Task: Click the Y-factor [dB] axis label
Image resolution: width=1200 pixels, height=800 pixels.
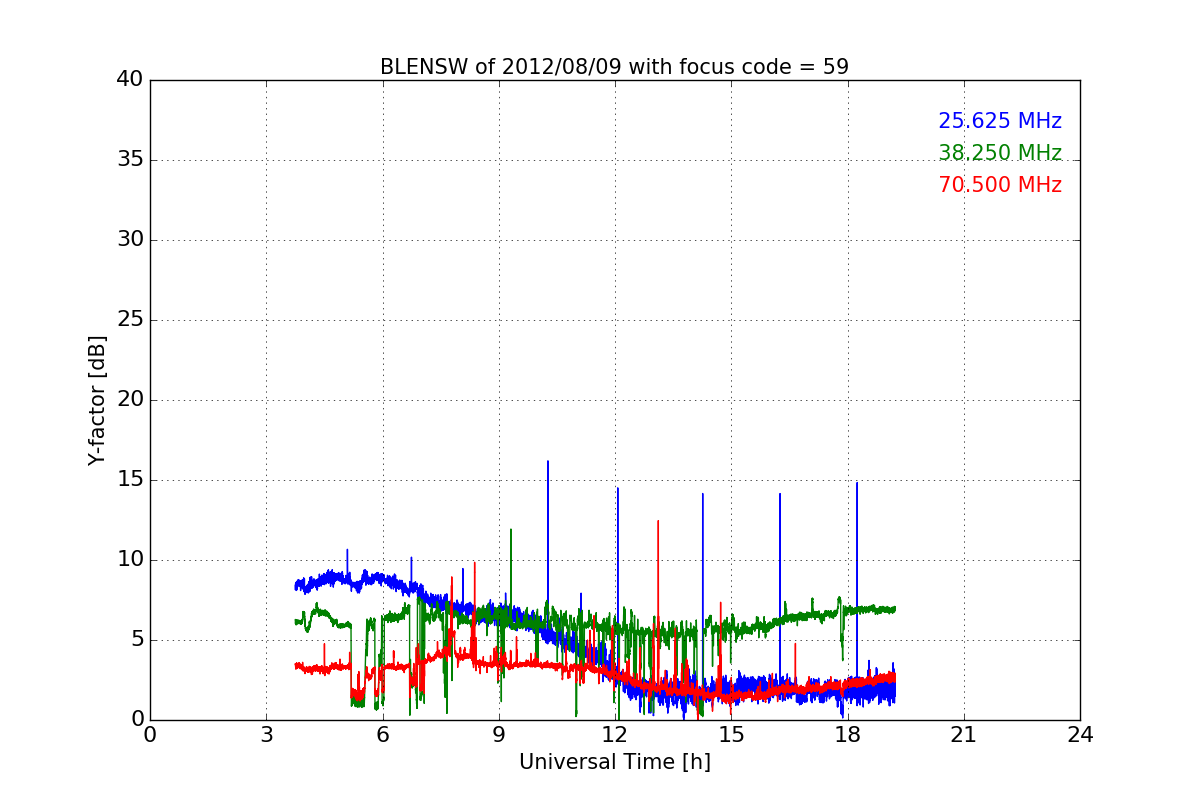Action: tap(97, 400)
